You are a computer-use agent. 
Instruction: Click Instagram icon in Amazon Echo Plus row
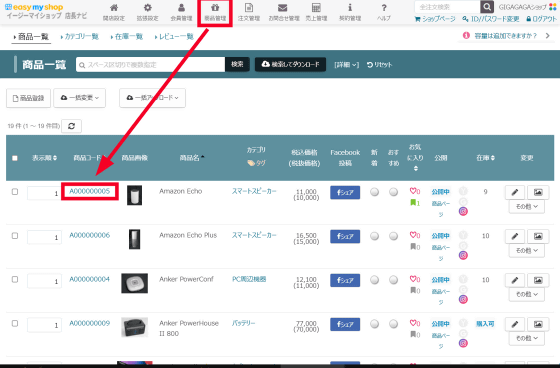(463, 255)
